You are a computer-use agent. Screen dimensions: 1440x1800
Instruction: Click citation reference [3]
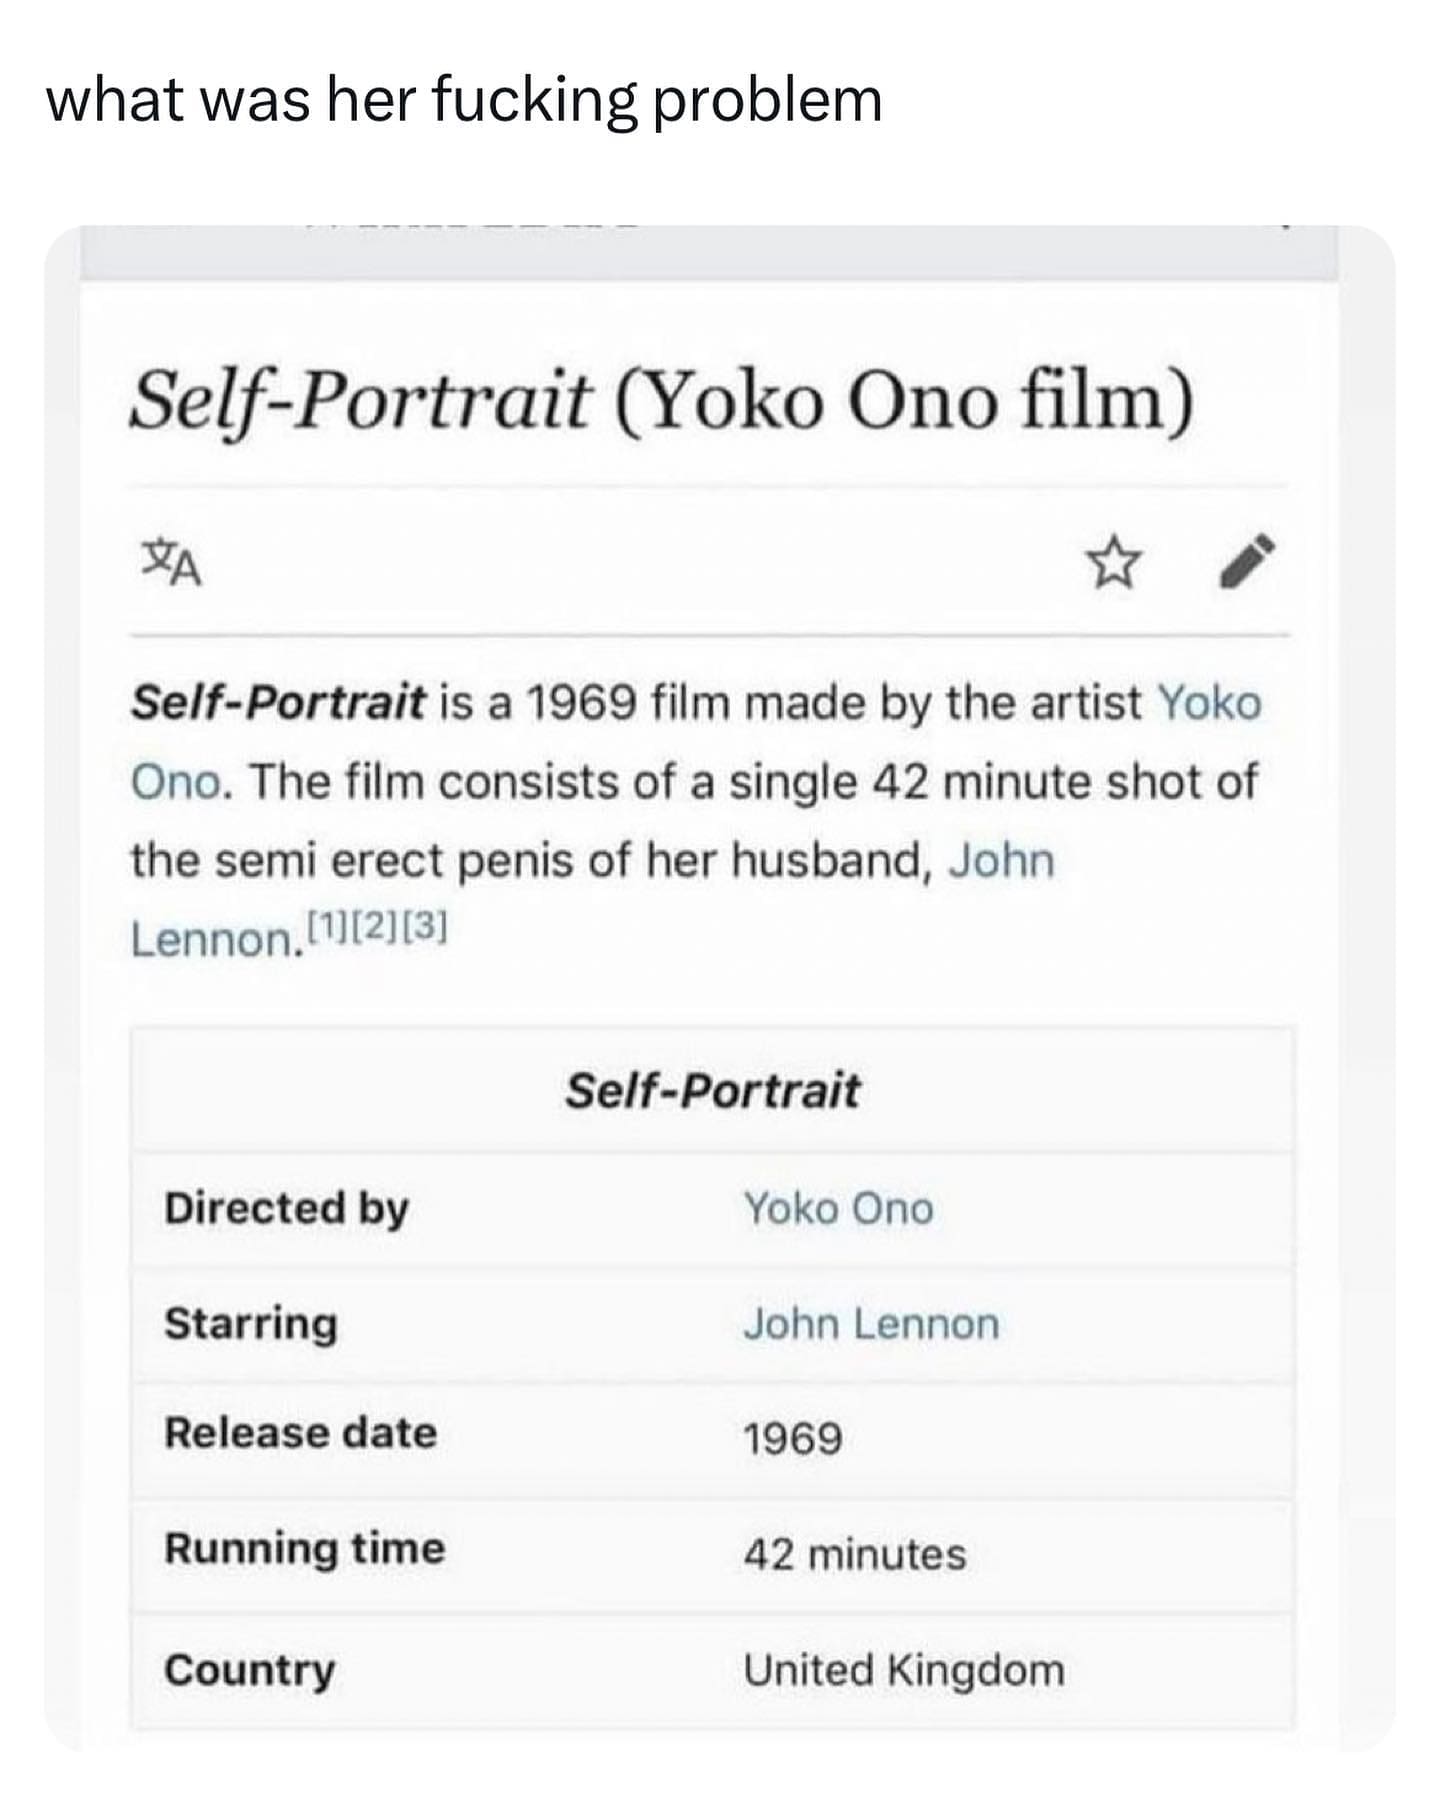point(425,928)
